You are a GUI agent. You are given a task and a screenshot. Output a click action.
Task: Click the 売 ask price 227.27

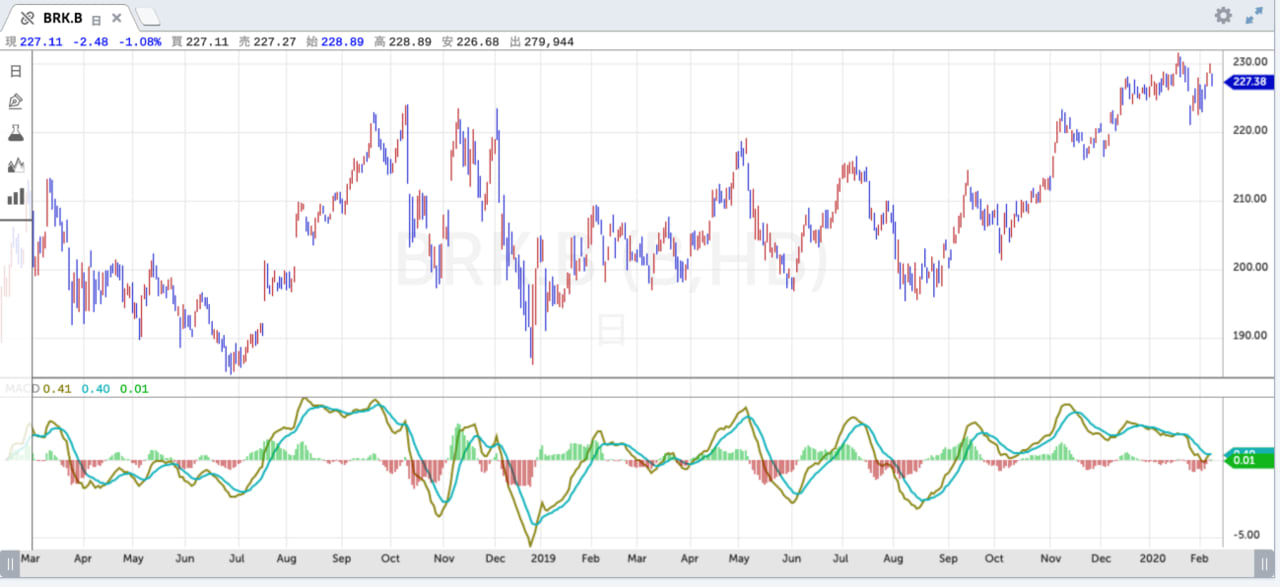[x=275, y=42]
